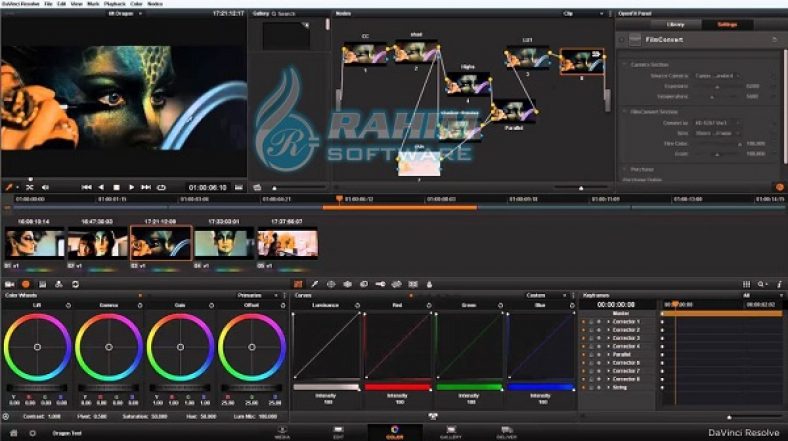Reset the Luminance curve
The width and height of the screenshot is (788, 441).
pos(357,305)
